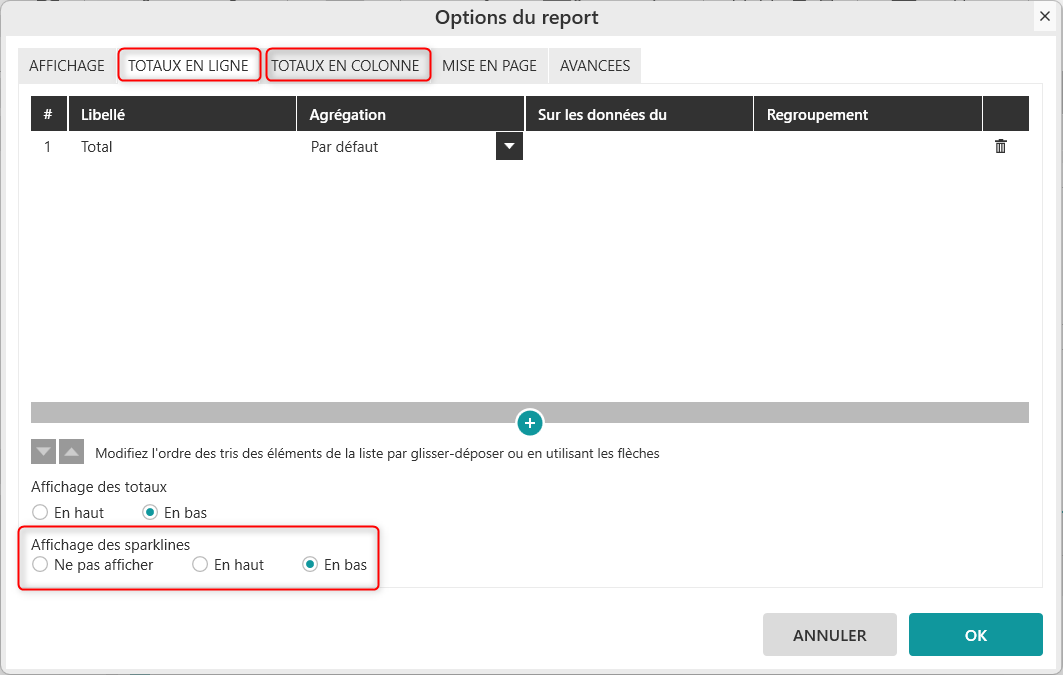Click the ANNULER button
The image size is (1063, 675).
pos(829,635)
